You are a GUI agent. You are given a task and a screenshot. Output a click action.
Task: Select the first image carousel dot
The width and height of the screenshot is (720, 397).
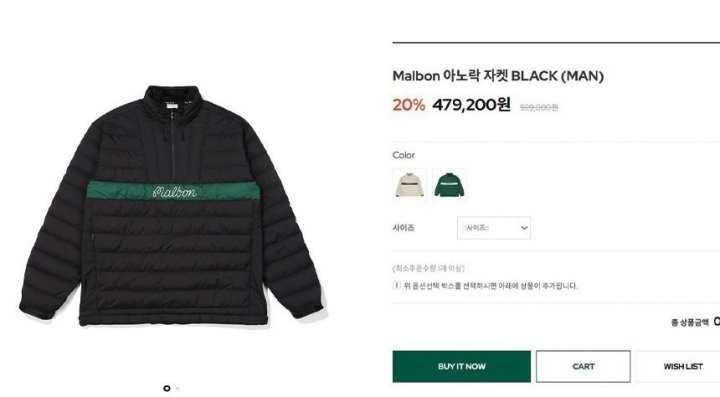[167, 388]
